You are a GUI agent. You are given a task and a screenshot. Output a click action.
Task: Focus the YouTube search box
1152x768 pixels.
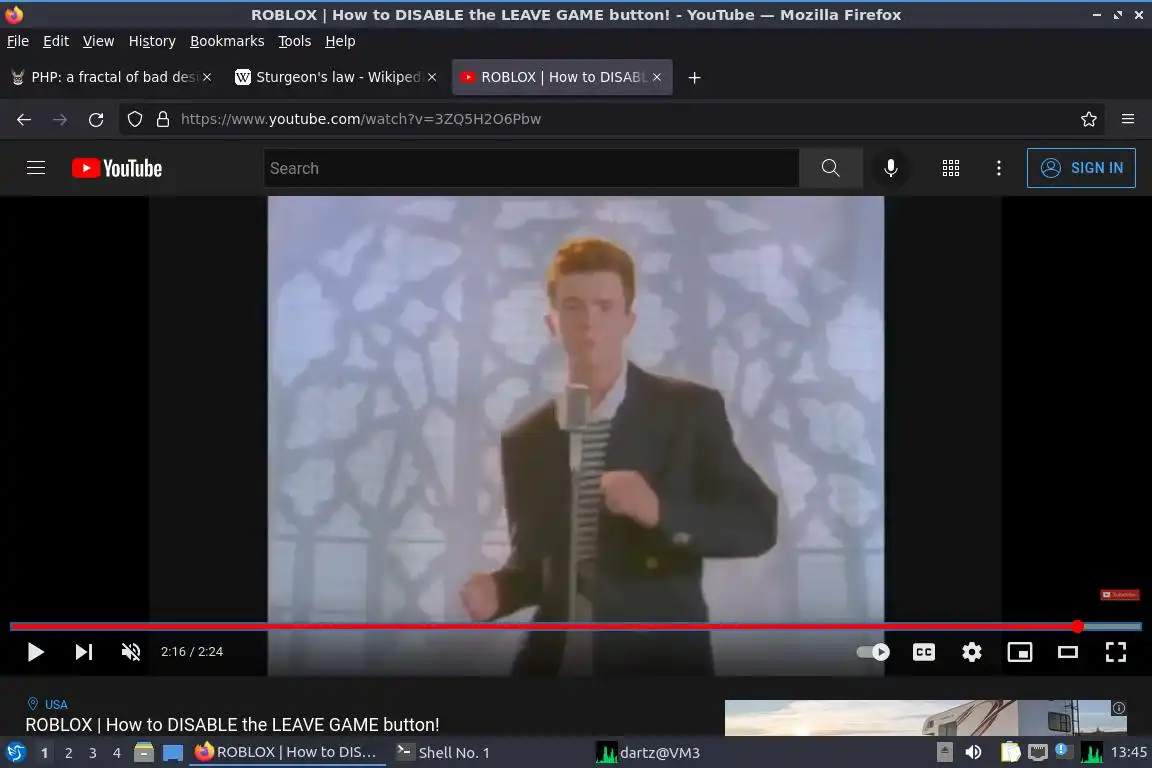[531, 168]
